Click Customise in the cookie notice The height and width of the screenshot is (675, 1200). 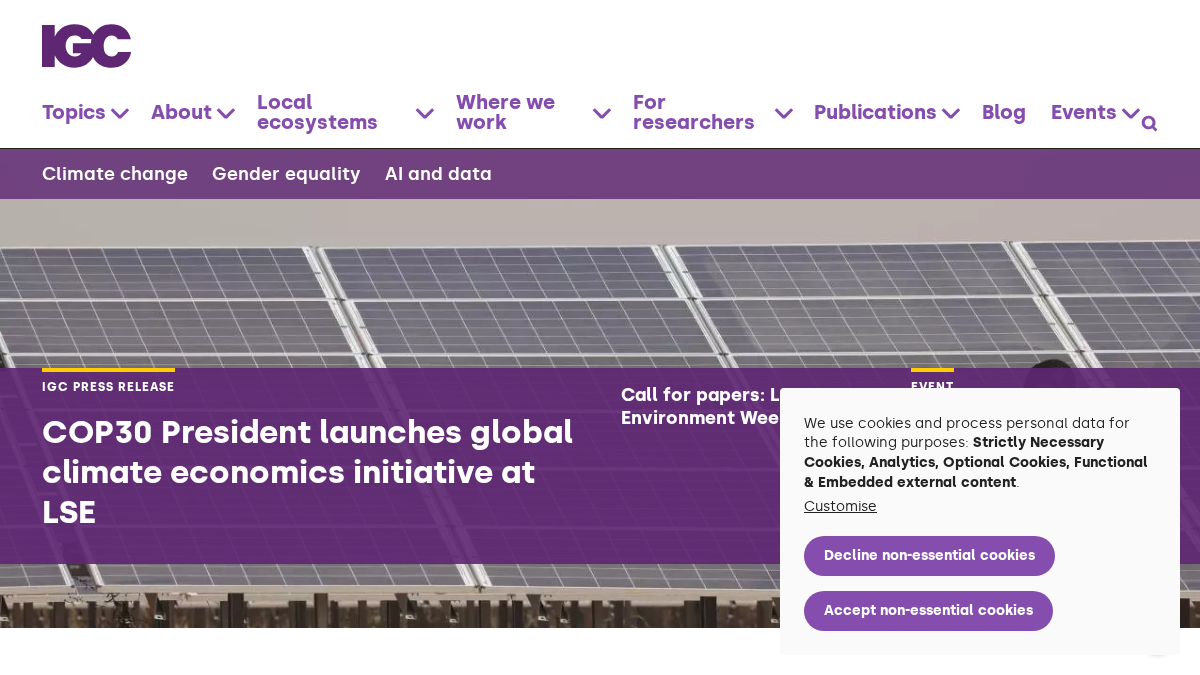840,506
